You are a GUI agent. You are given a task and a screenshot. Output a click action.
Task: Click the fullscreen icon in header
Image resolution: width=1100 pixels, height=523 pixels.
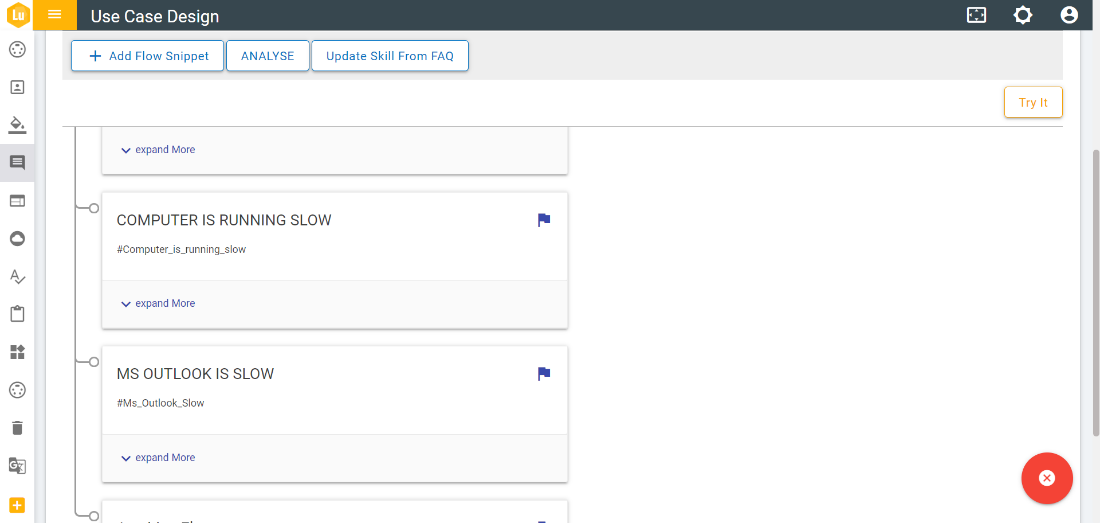pos(976,15)
